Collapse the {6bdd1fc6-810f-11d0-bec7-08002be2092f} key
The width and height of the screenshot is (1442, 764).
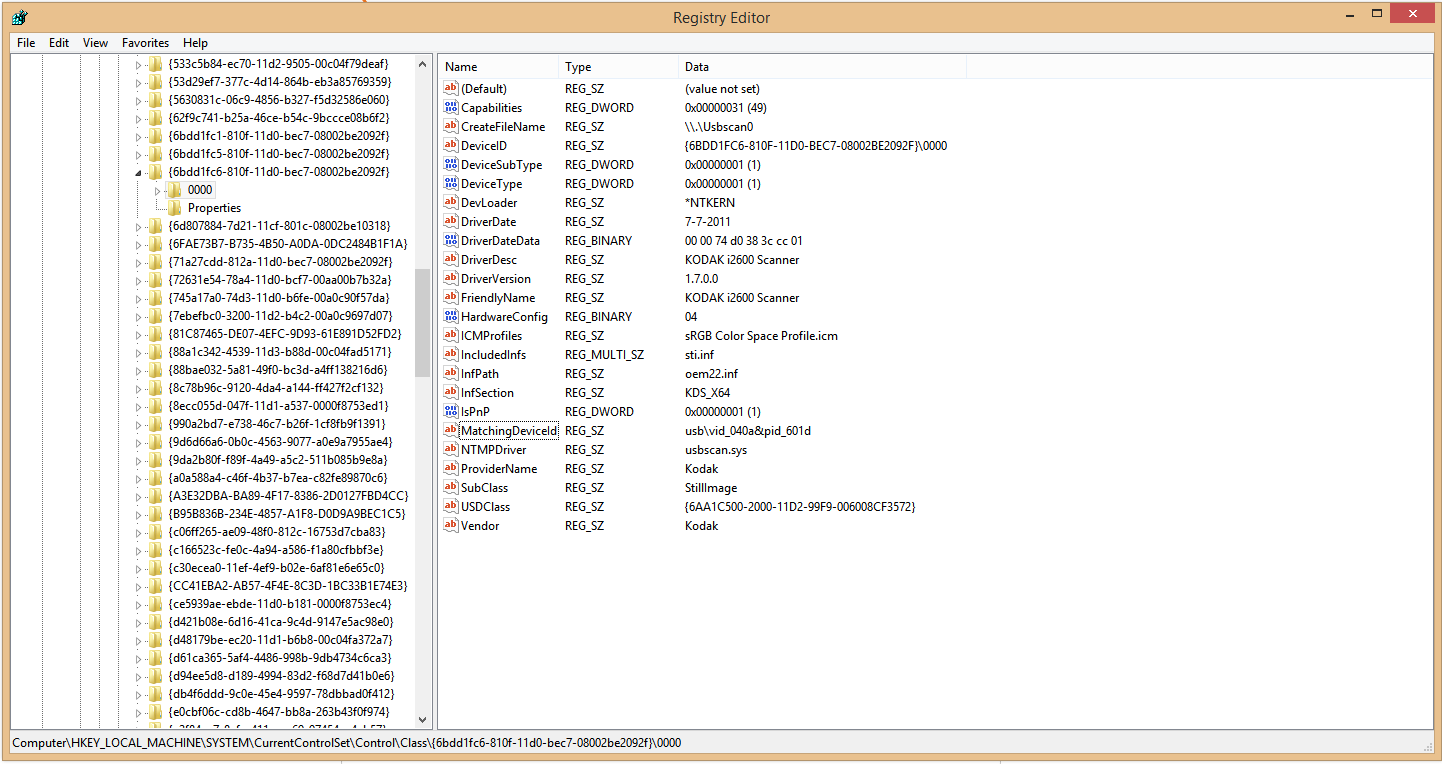coord(139,172)
